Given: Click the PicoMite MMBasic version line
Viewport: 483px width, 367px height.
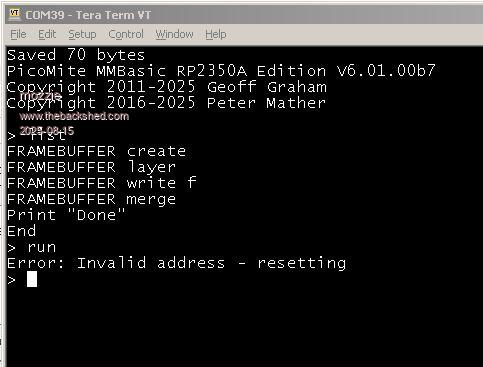Looking at the screenshot, I should coord(221,71).
